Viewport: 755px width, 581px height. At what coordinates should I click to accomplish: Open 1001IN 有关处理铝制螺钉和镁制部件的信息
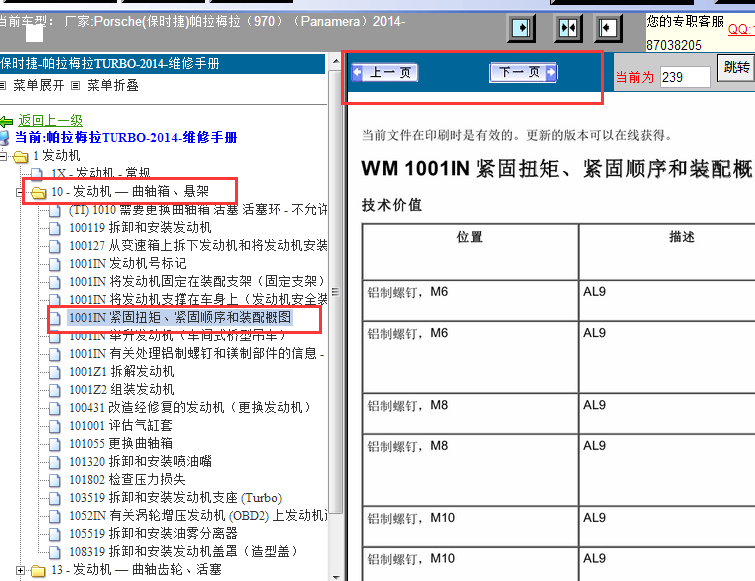[x=196, y=353]
